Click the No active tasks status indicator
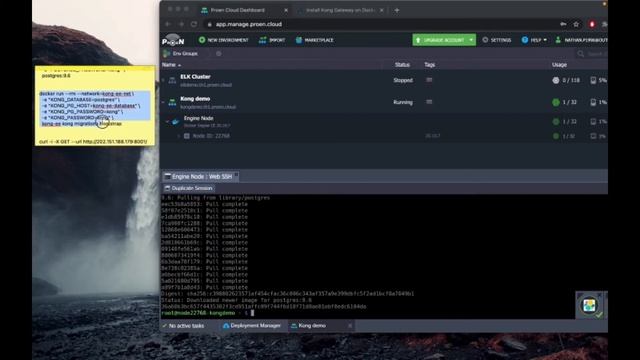This screenshot has height=360, width=640. point(183,326)
